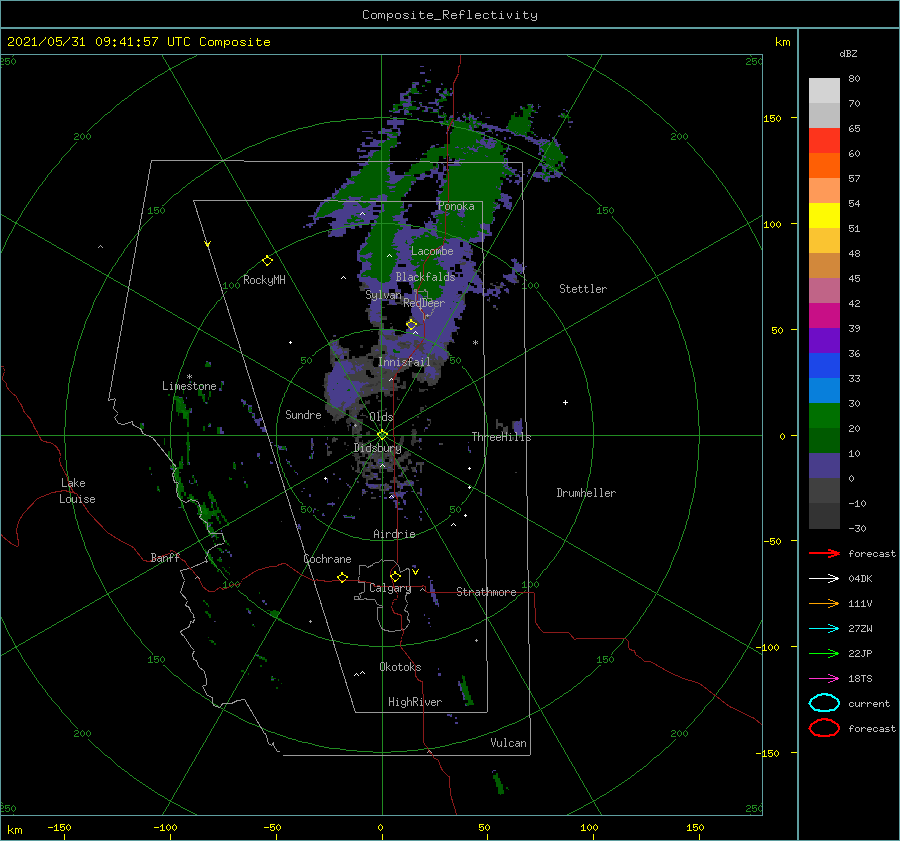Click the RockyMH label
900x841 pixels.
coord(264,280)
